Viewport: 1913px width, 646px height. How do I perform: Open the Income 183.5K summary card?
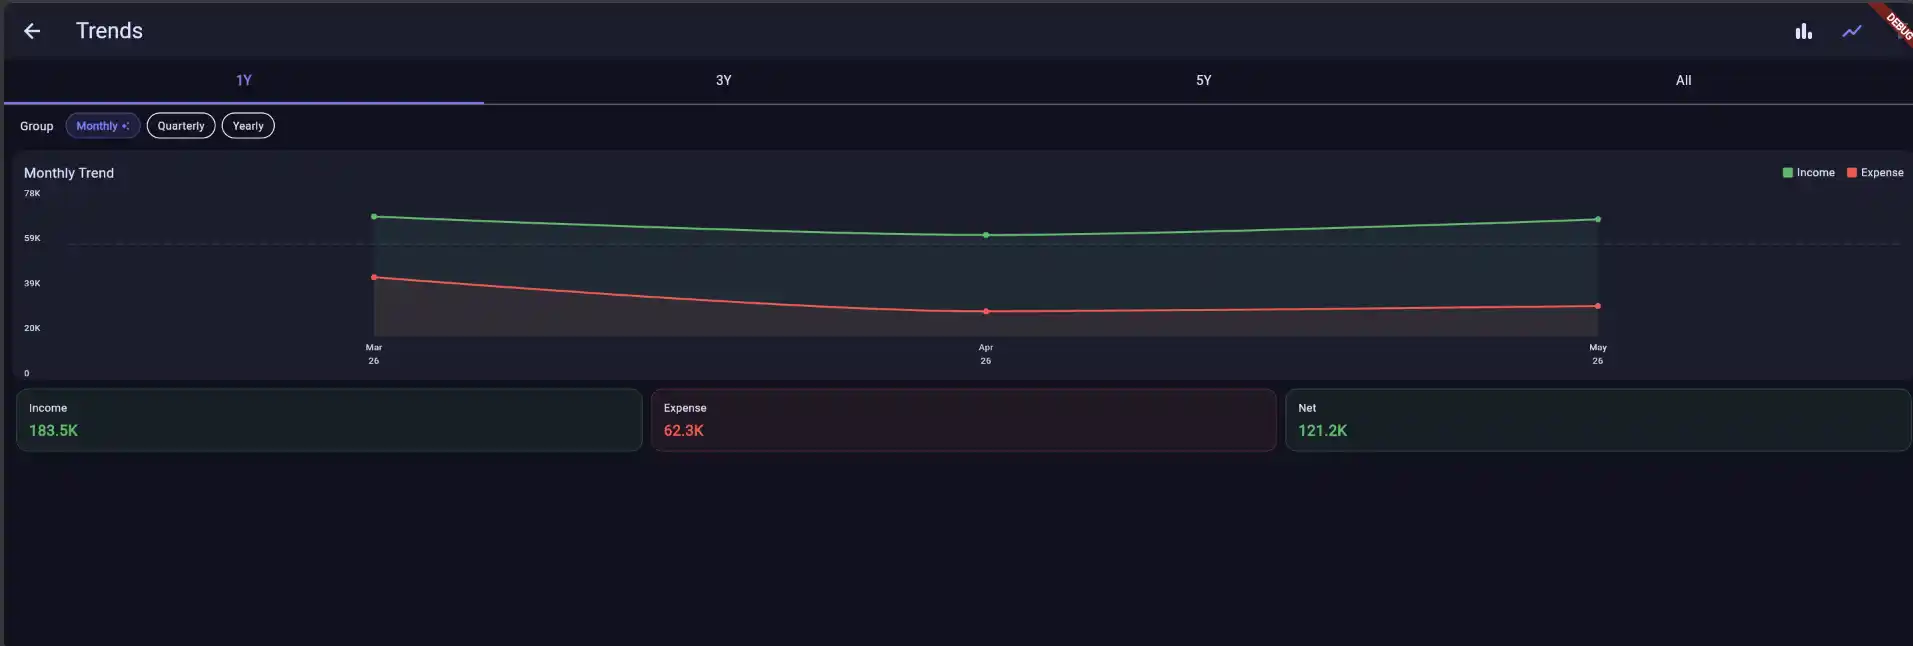pos(329,420)
